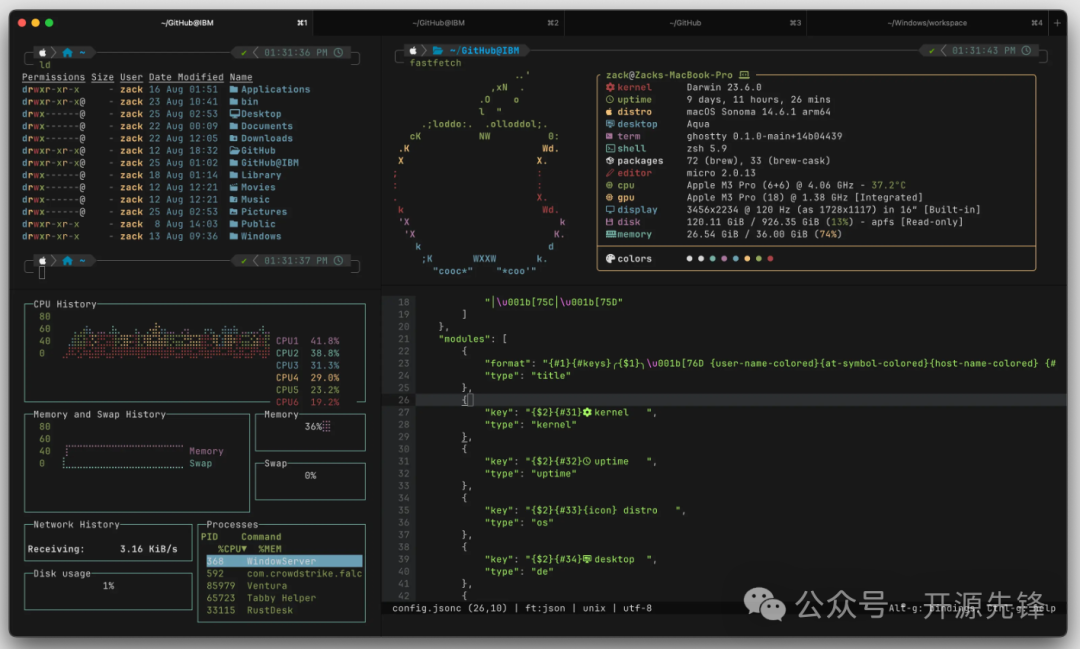Screen dimensions: 1080x649
Task: Click the packages icon in fastfetch output
Action: (610, 161)
